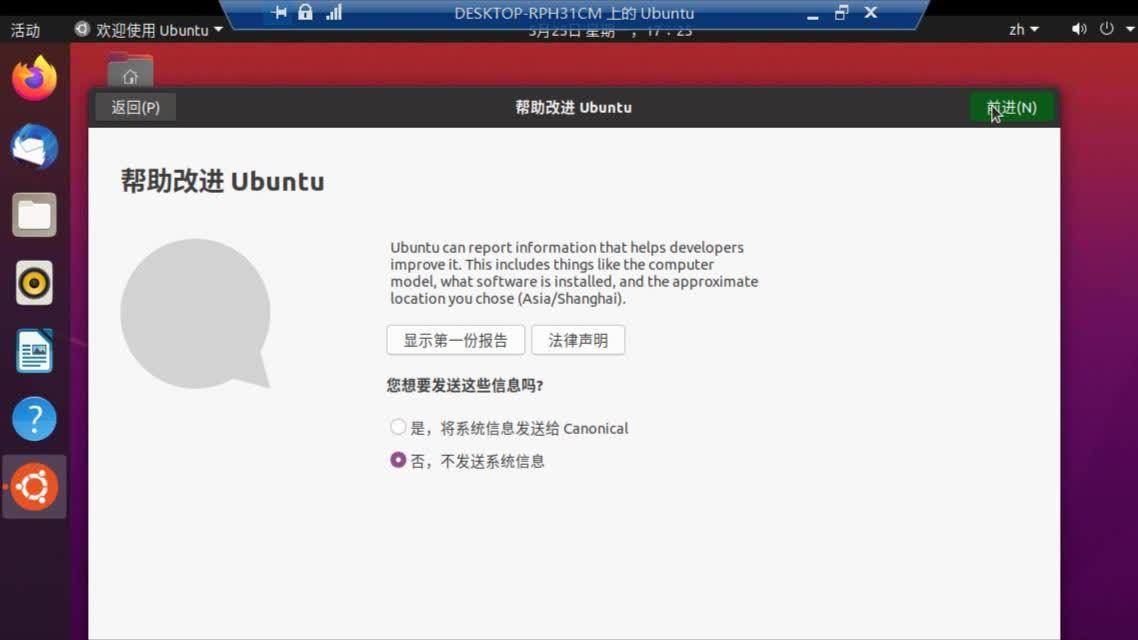Image resolution: width=1138 pixels, height=640 pixels.
Task: Open the 欢迎使用 Ubuntu app menu
Action: point(147,29)
